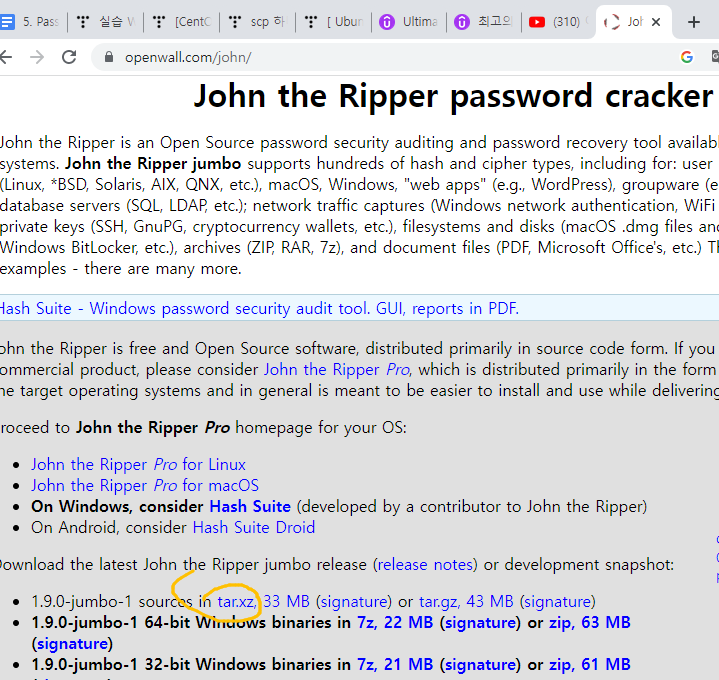Image resolution: width=719 pixels, height=680 pixels.
Task: Switch to the 'scp 하' tab
Action: tap(258, 22)
